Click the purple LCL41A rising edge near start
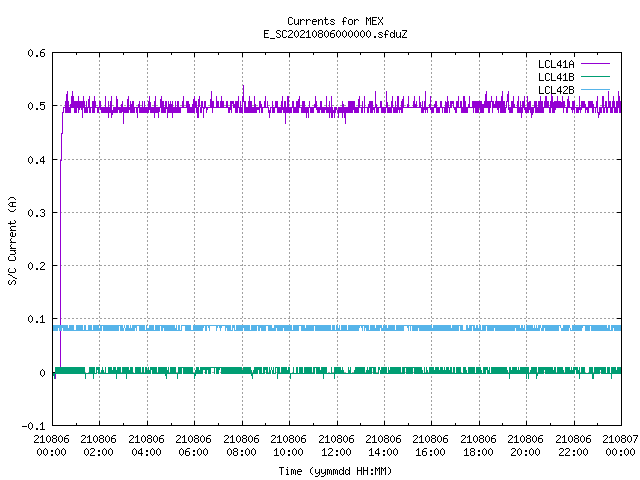The image size is (640, 480). point(61,241)
